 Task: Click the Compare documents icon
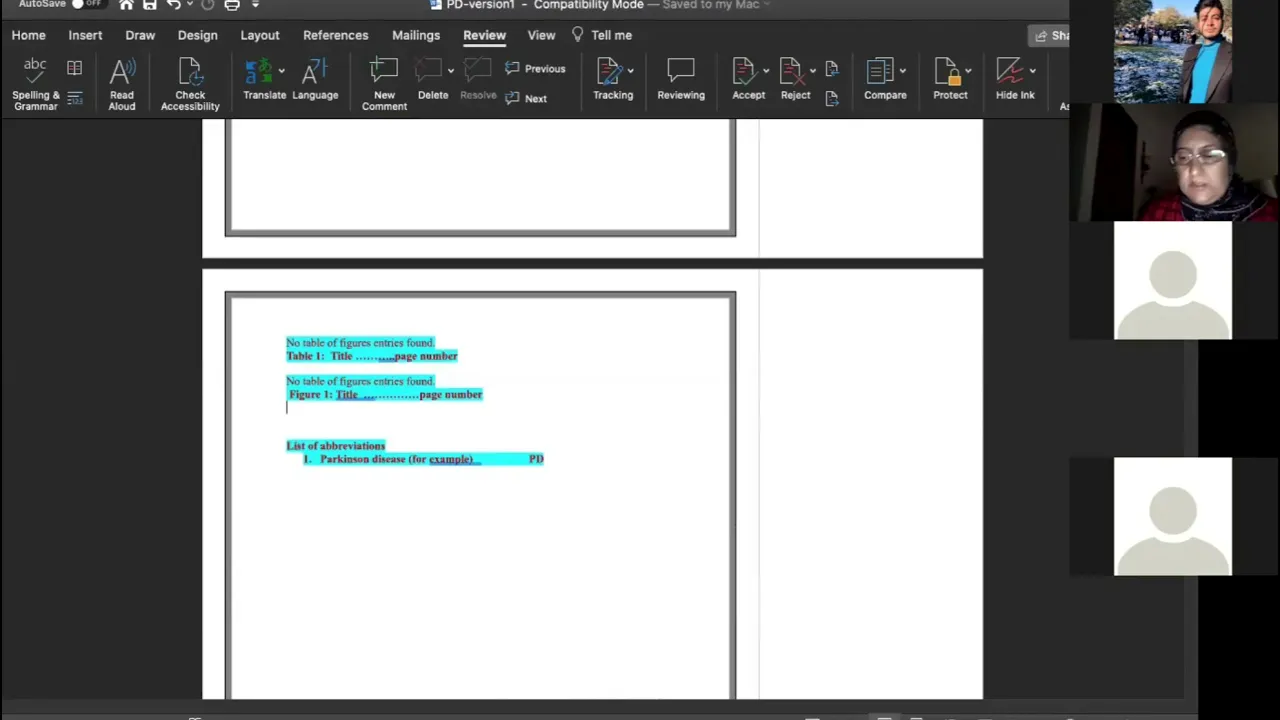point(880,71)
